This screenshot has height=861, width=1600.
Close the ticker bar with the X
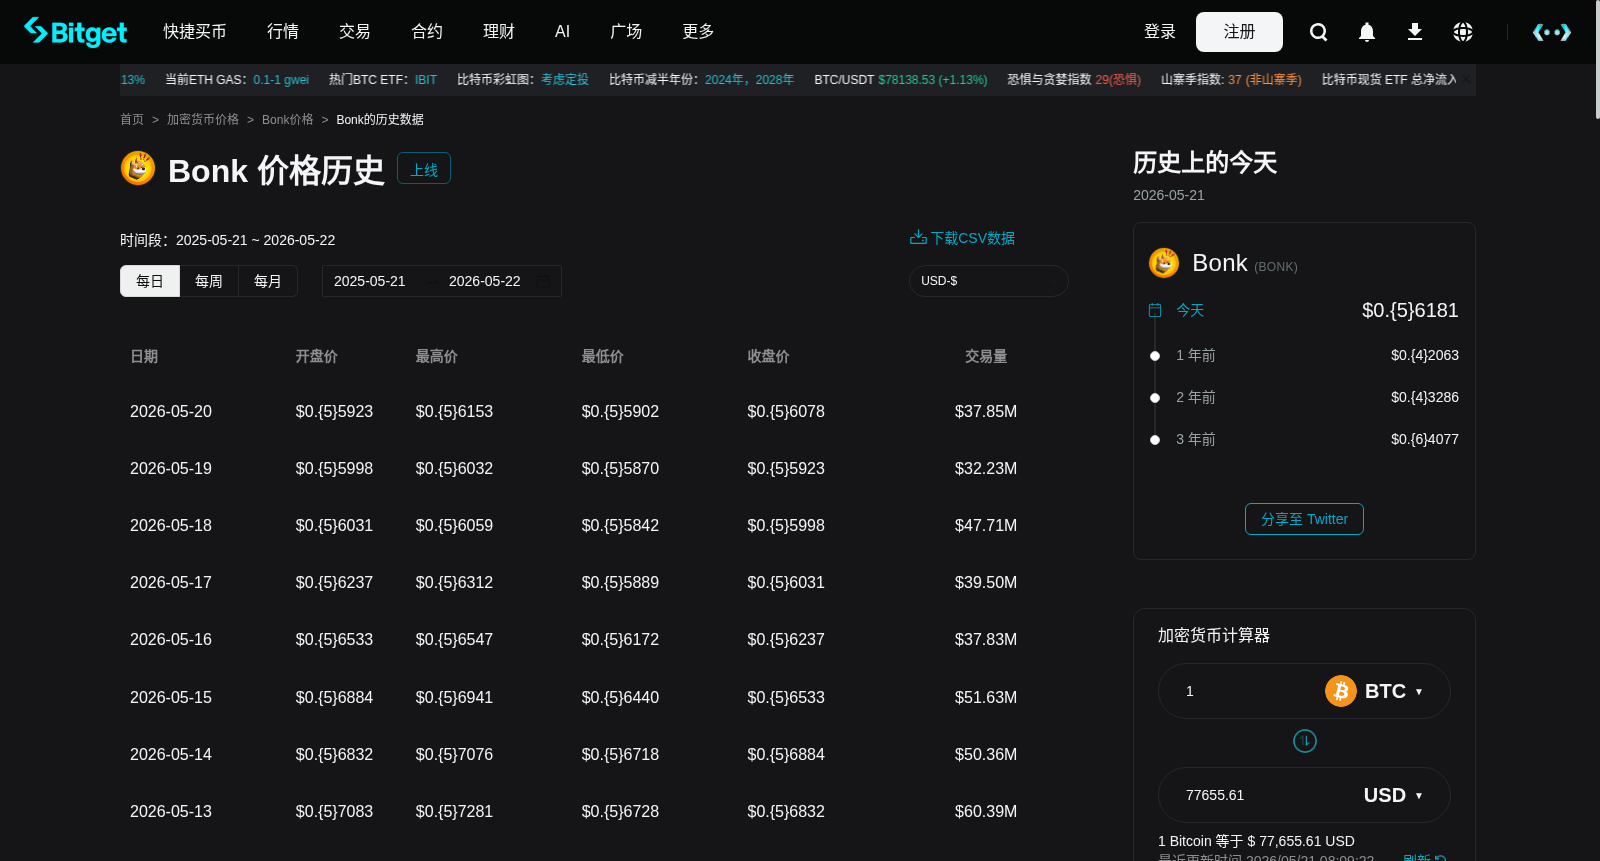1466,79
